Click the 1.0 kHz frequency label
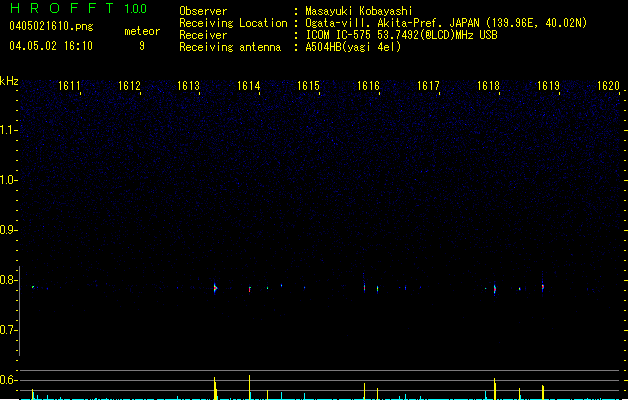 (x=8, y=180)
